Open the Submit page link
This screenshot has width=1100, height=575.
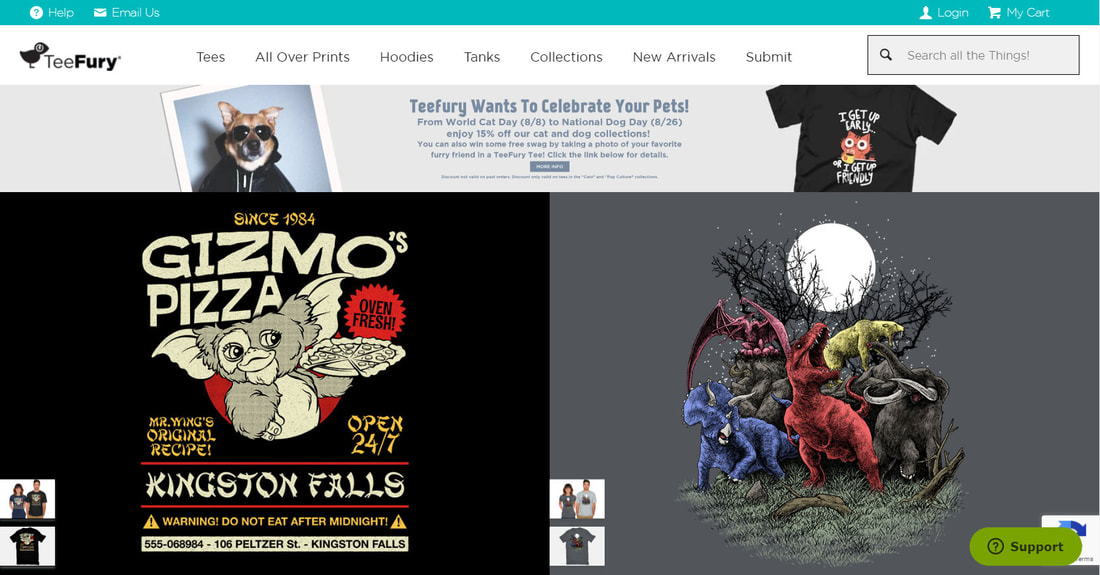(768, 57)
